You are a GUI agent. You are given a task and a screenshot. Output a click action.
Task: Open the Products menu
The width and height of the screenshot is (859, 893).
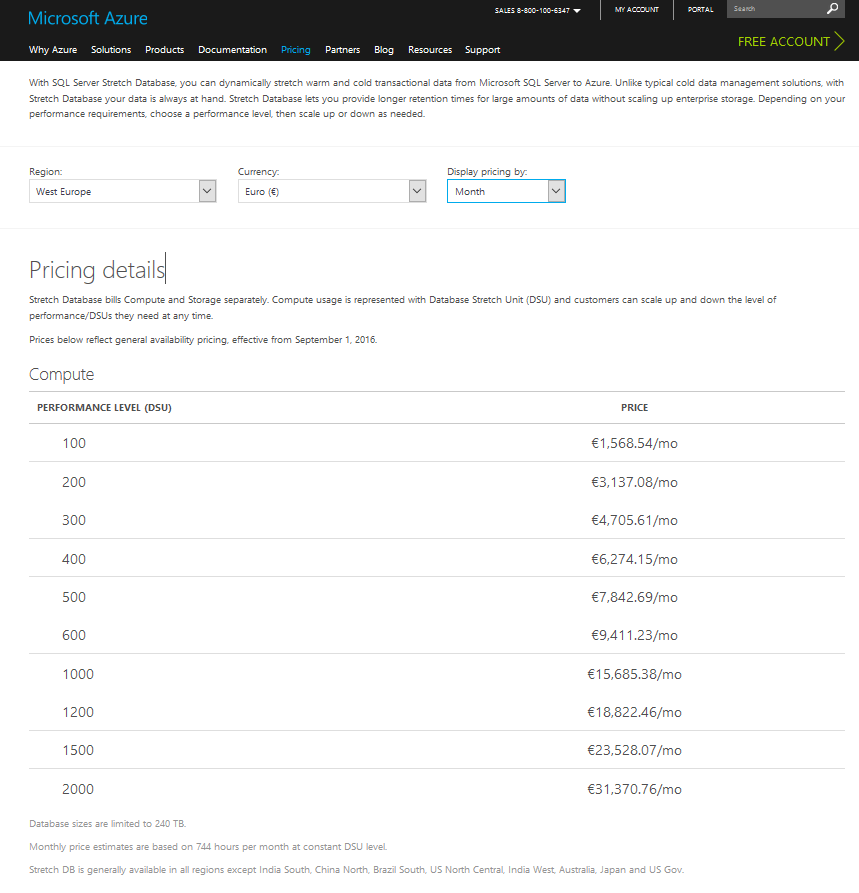(x=165, y=50)
